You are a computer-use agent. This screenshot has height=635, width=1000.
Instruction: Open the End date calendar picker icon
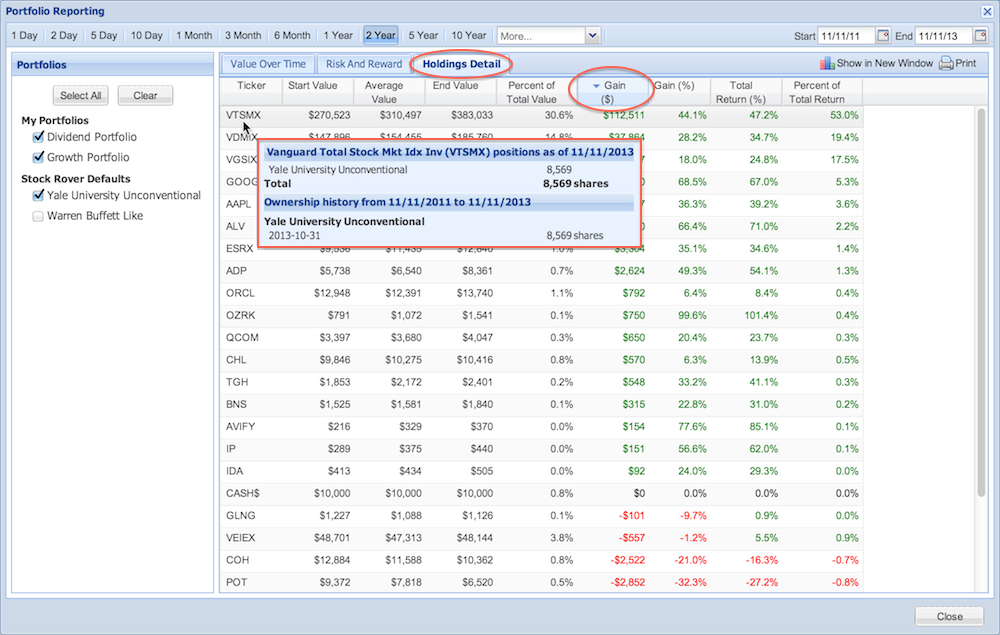[980, 36]
